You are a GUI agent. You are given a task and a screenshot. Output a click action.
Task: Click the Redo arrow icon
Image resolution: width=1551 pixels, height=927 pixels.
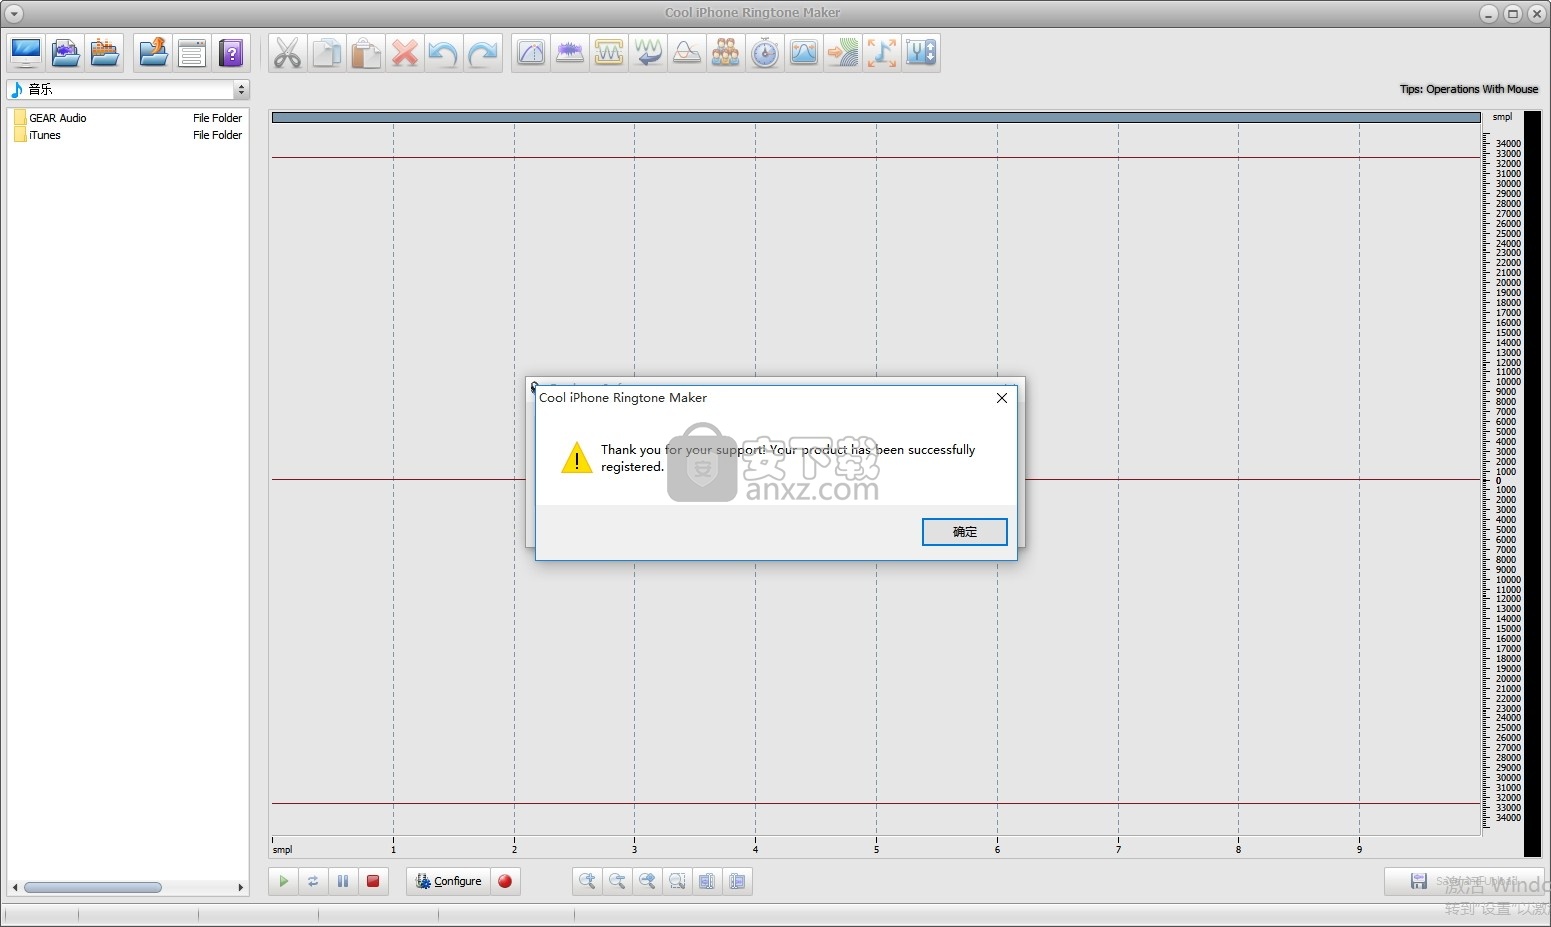click(482, 53)
